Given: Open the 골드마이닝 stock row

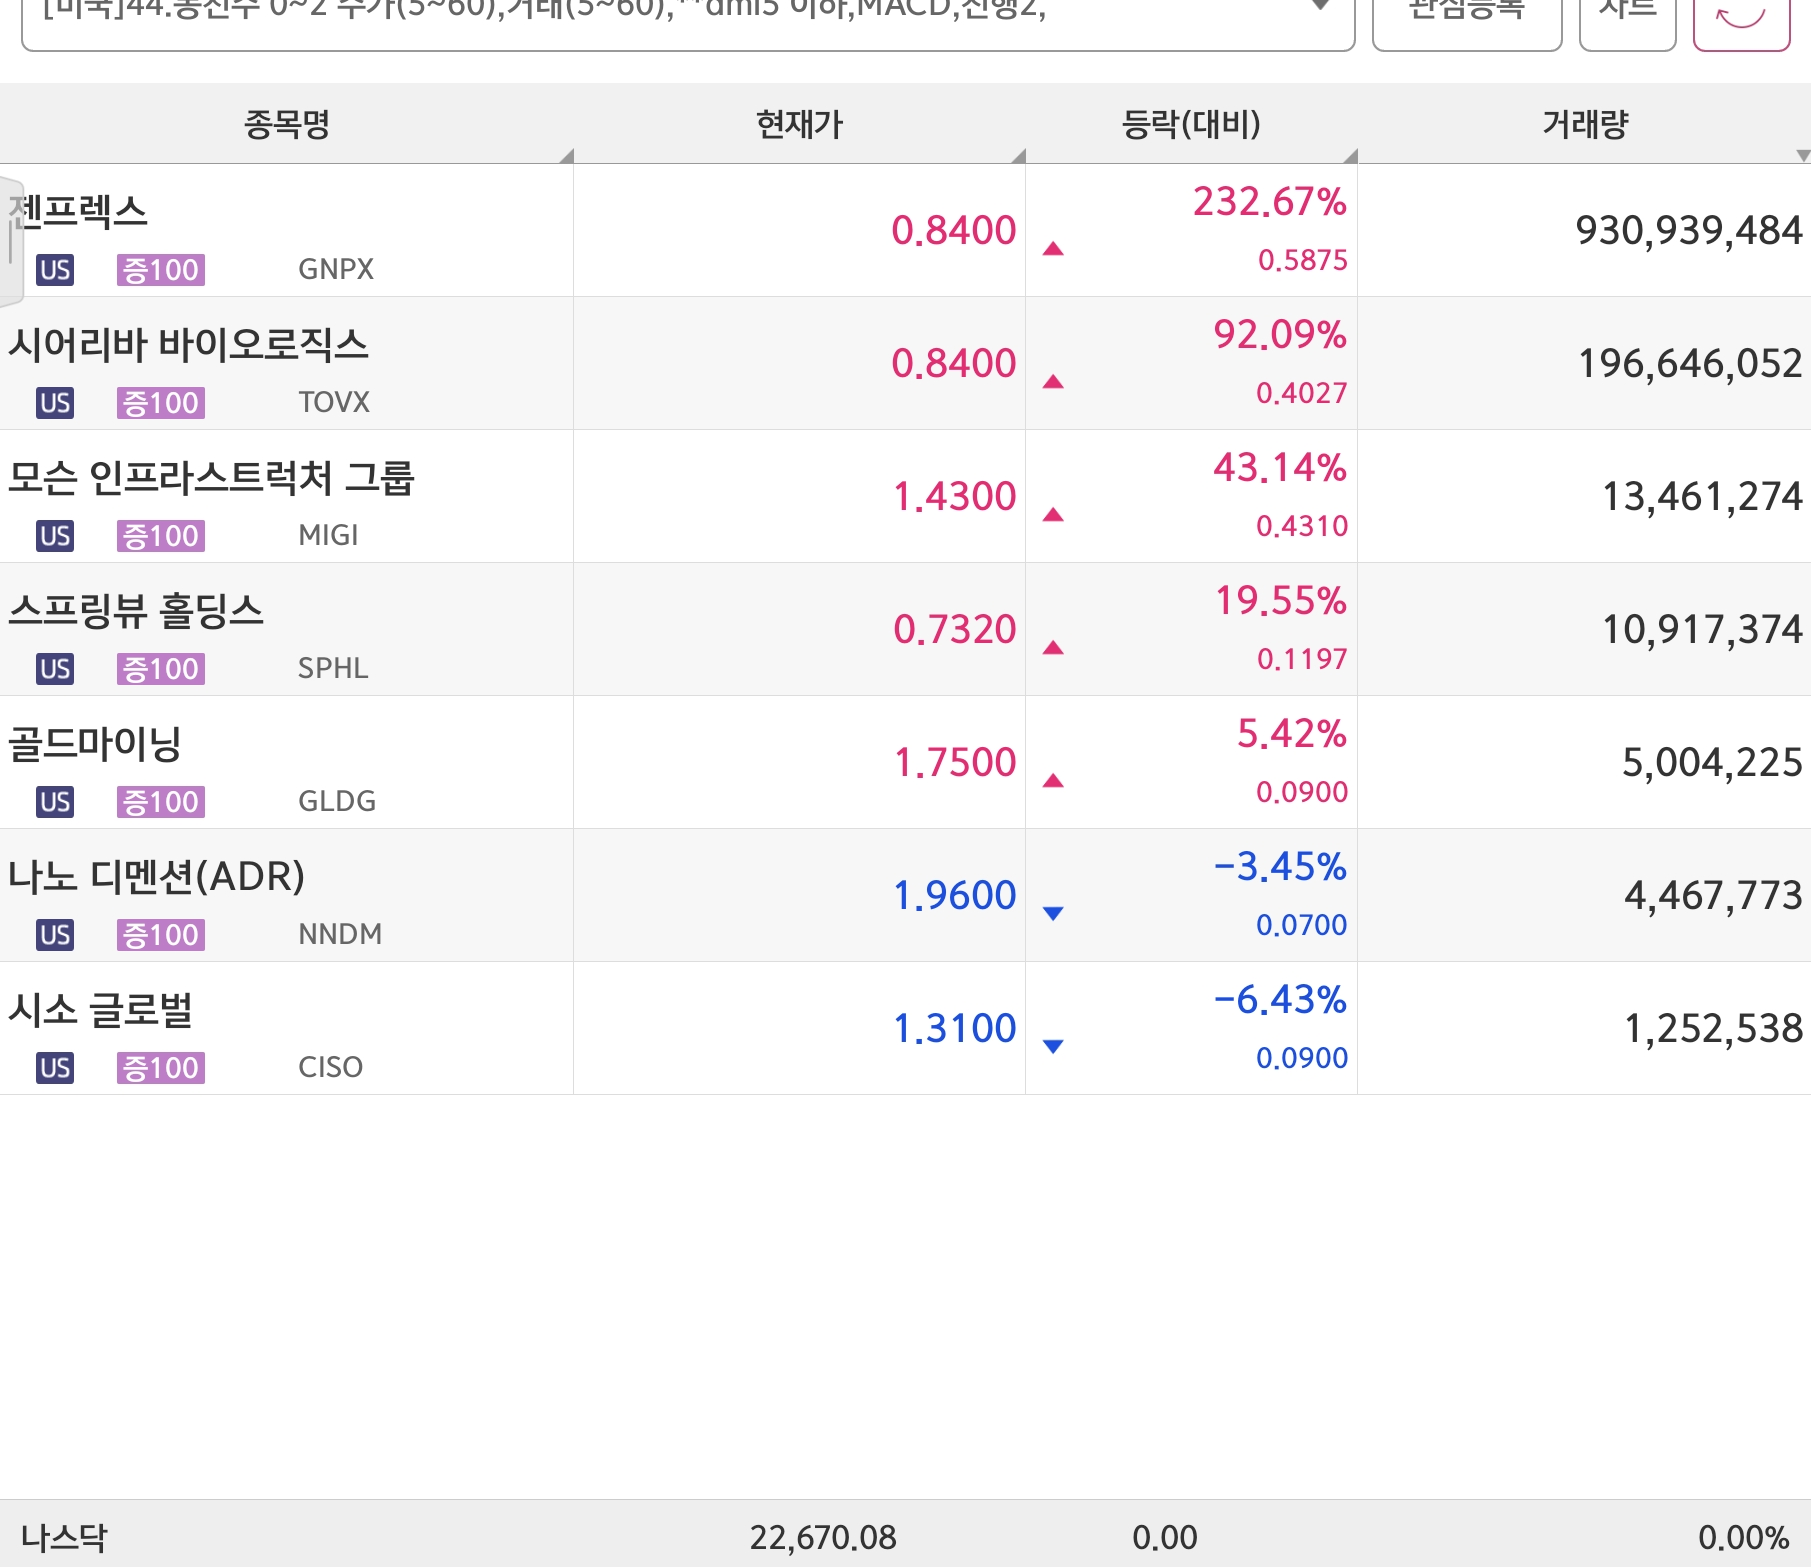Looking at the screenshot, I should 905,762.
